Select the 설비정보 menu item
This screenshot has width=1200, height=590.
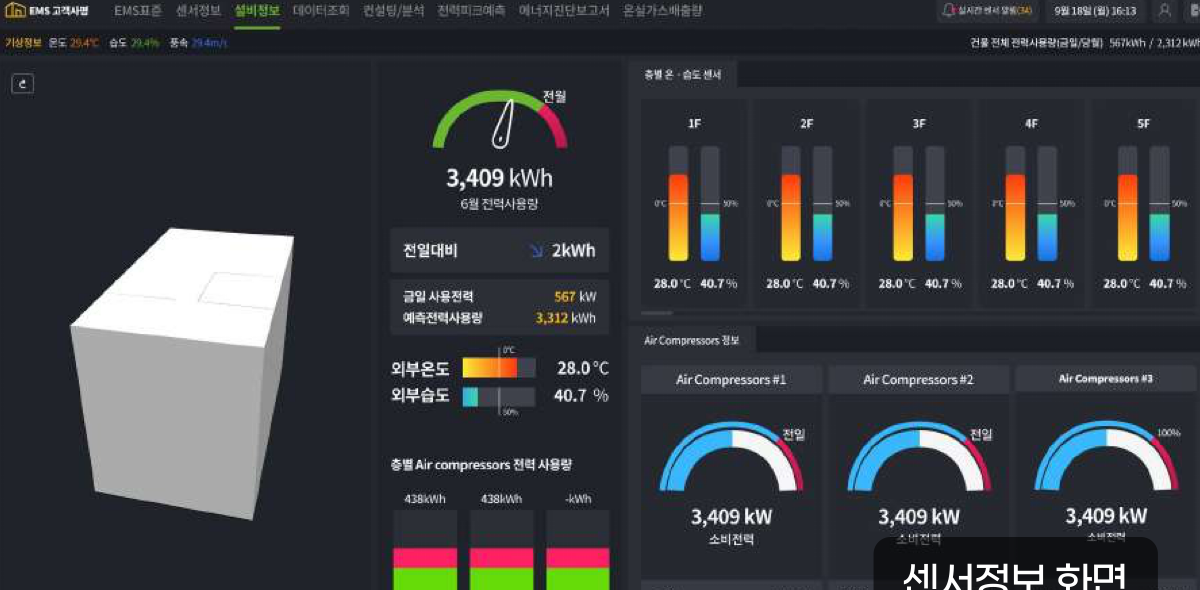(x=257, y=11)
